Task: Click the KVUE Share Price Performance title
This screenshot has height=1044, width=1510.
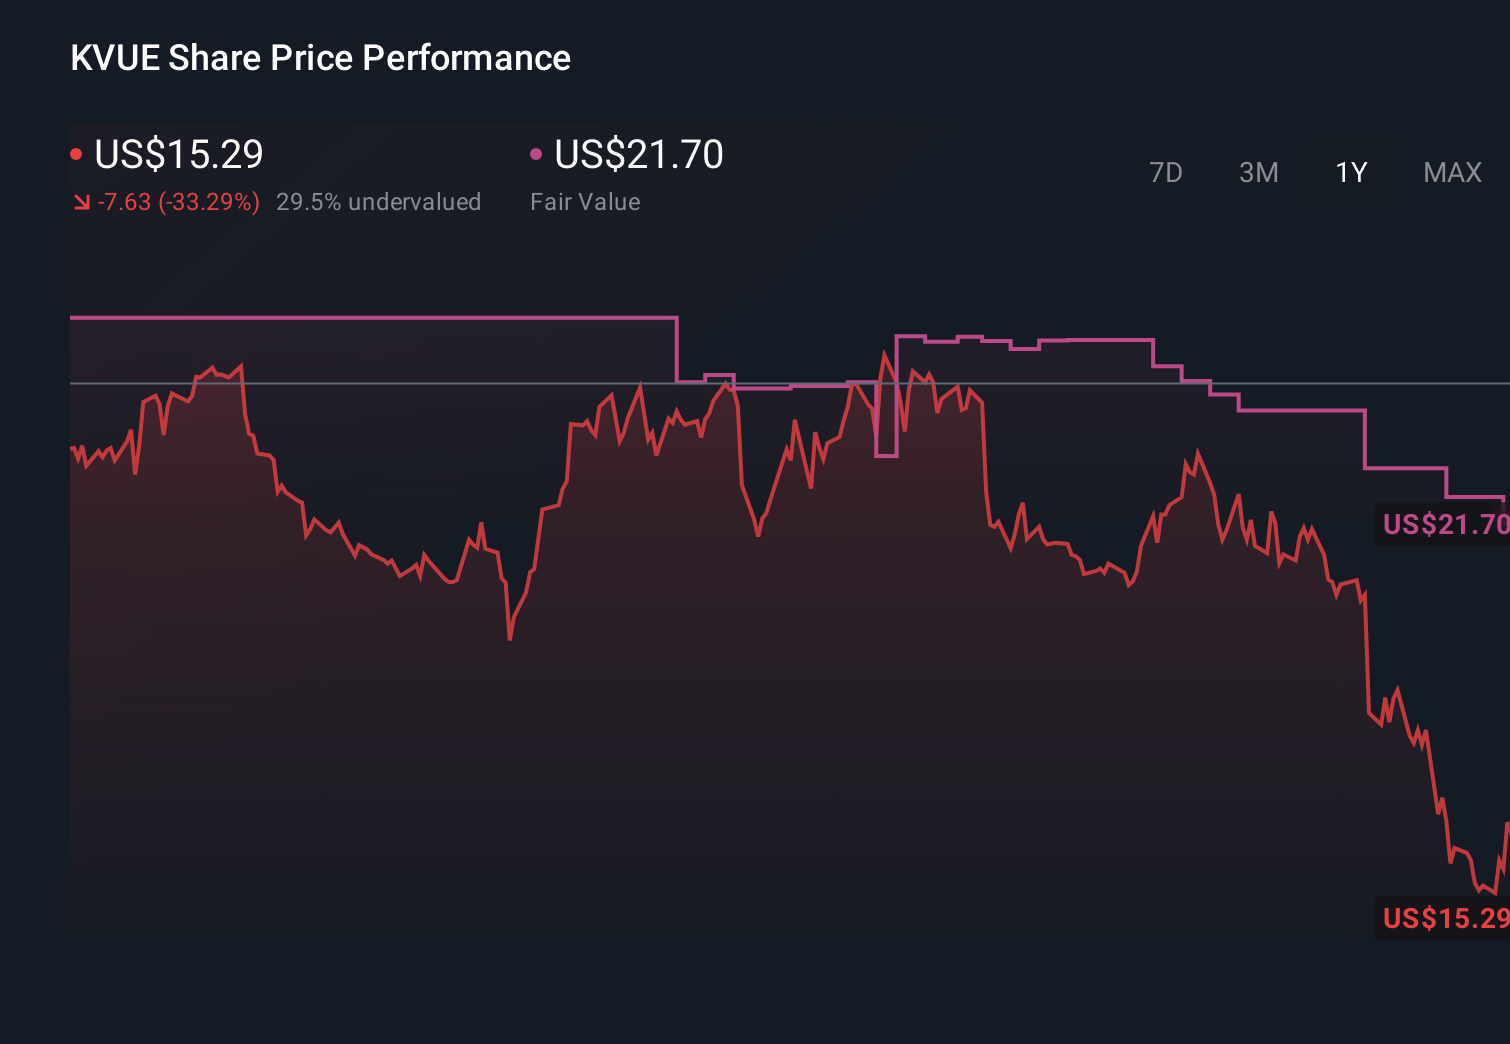Action: [320, 58]
